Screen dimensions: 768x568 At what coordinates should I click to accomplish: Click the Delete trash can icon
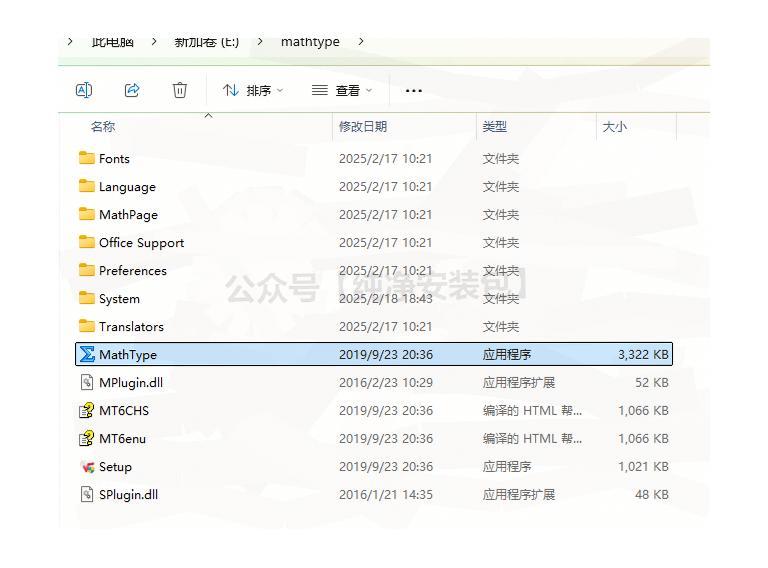(180, 90)
